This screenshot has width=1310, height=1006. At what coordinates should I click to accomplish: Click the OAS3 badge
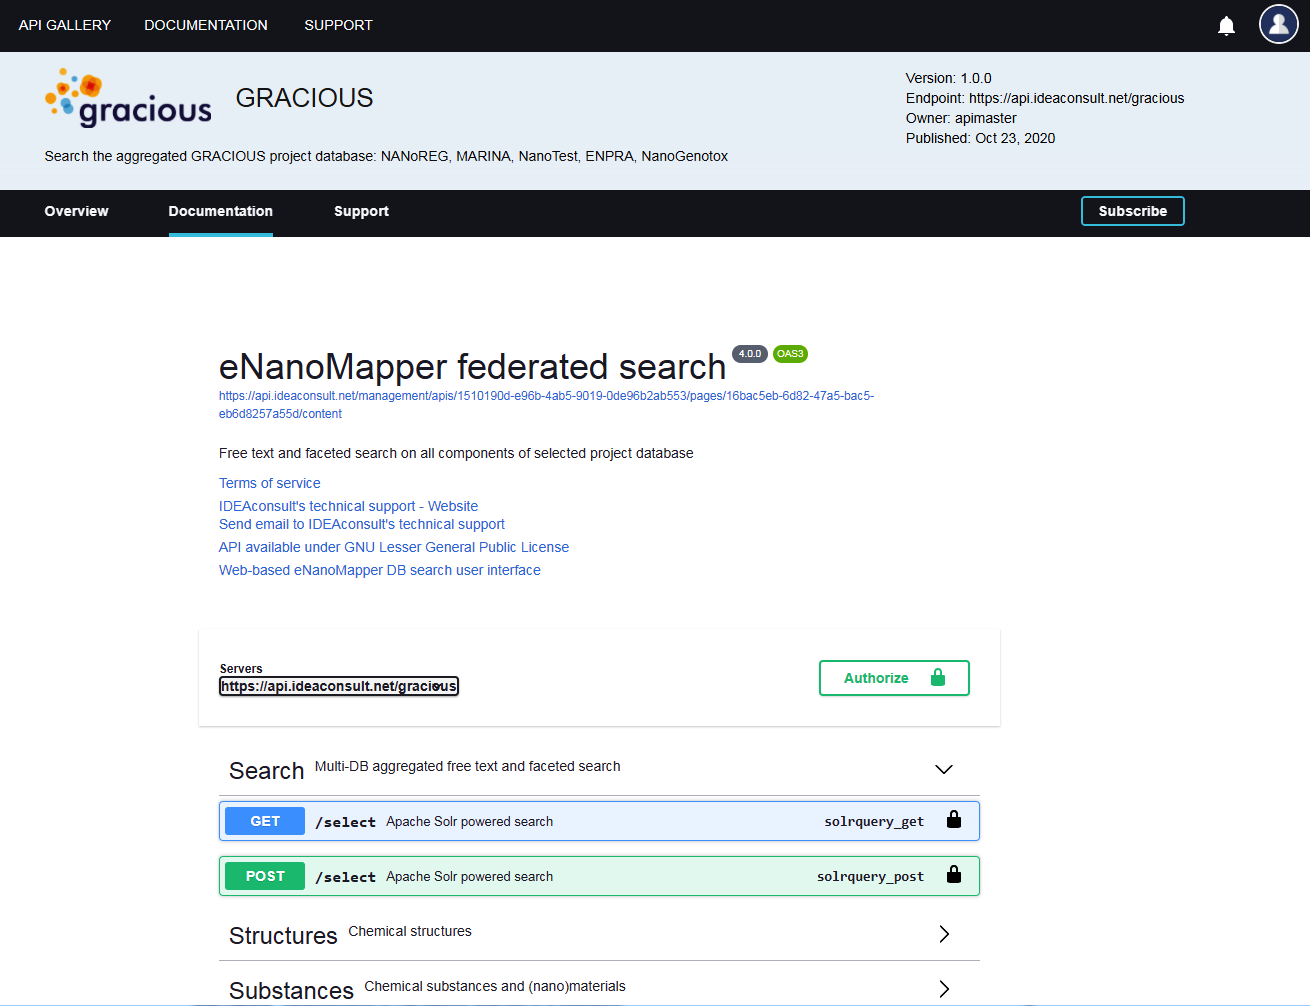790,354
